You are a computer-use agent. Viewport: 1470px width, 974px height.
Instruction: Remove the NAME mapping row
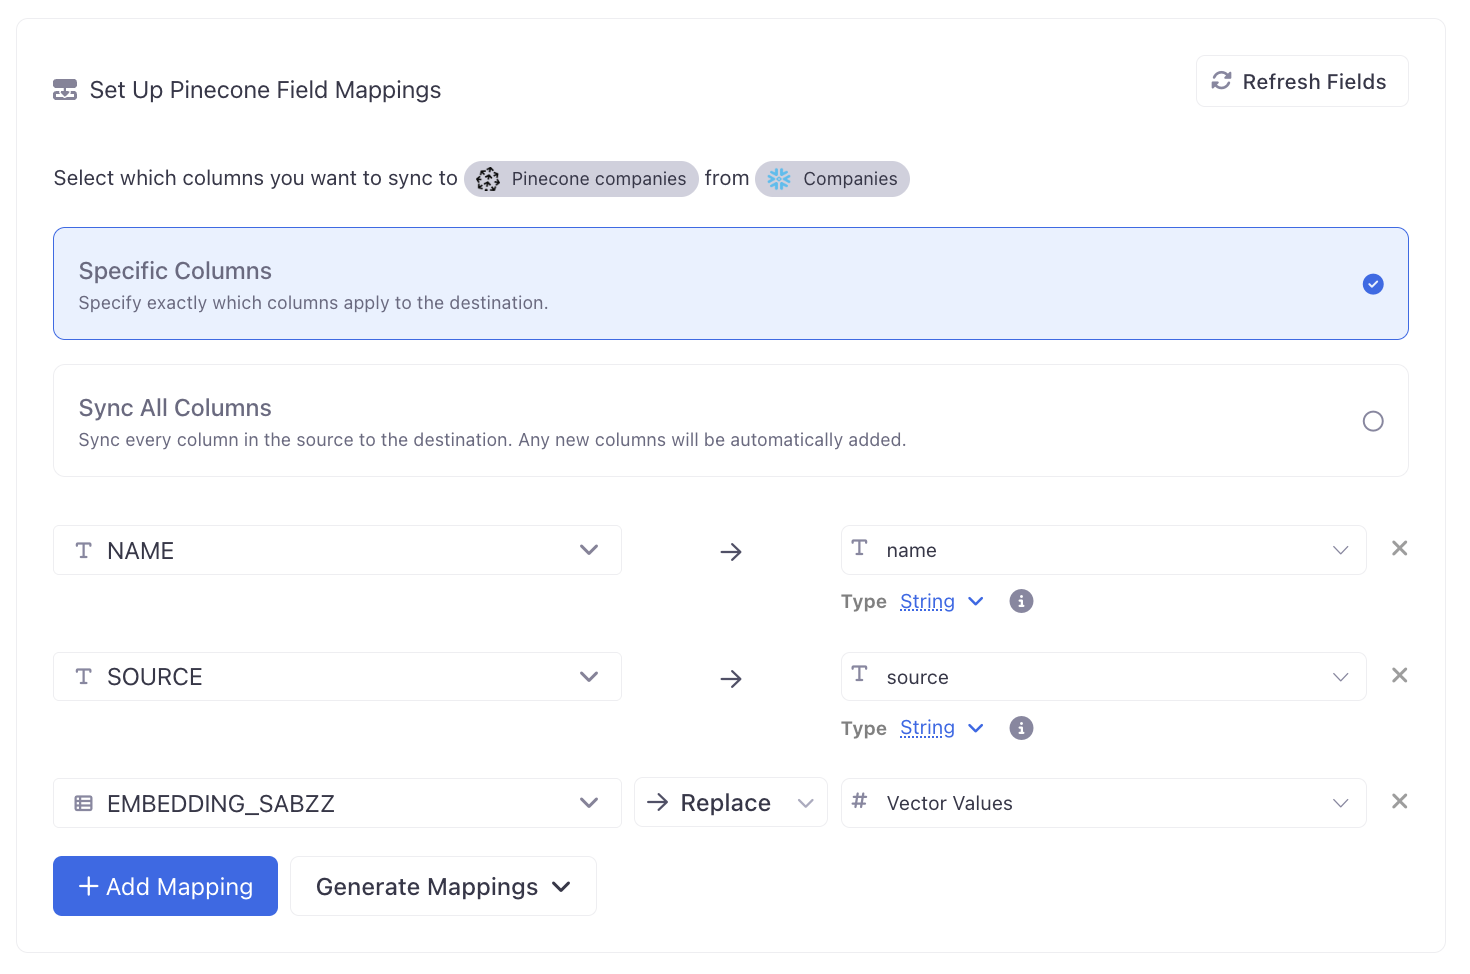coord(1399,548)
